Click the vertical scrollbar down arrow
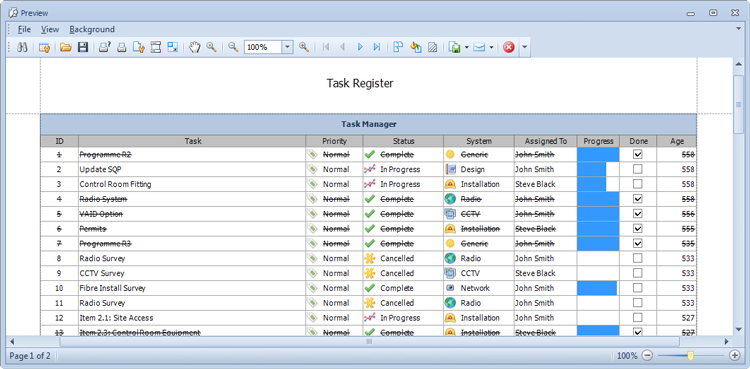 [739, 329]
